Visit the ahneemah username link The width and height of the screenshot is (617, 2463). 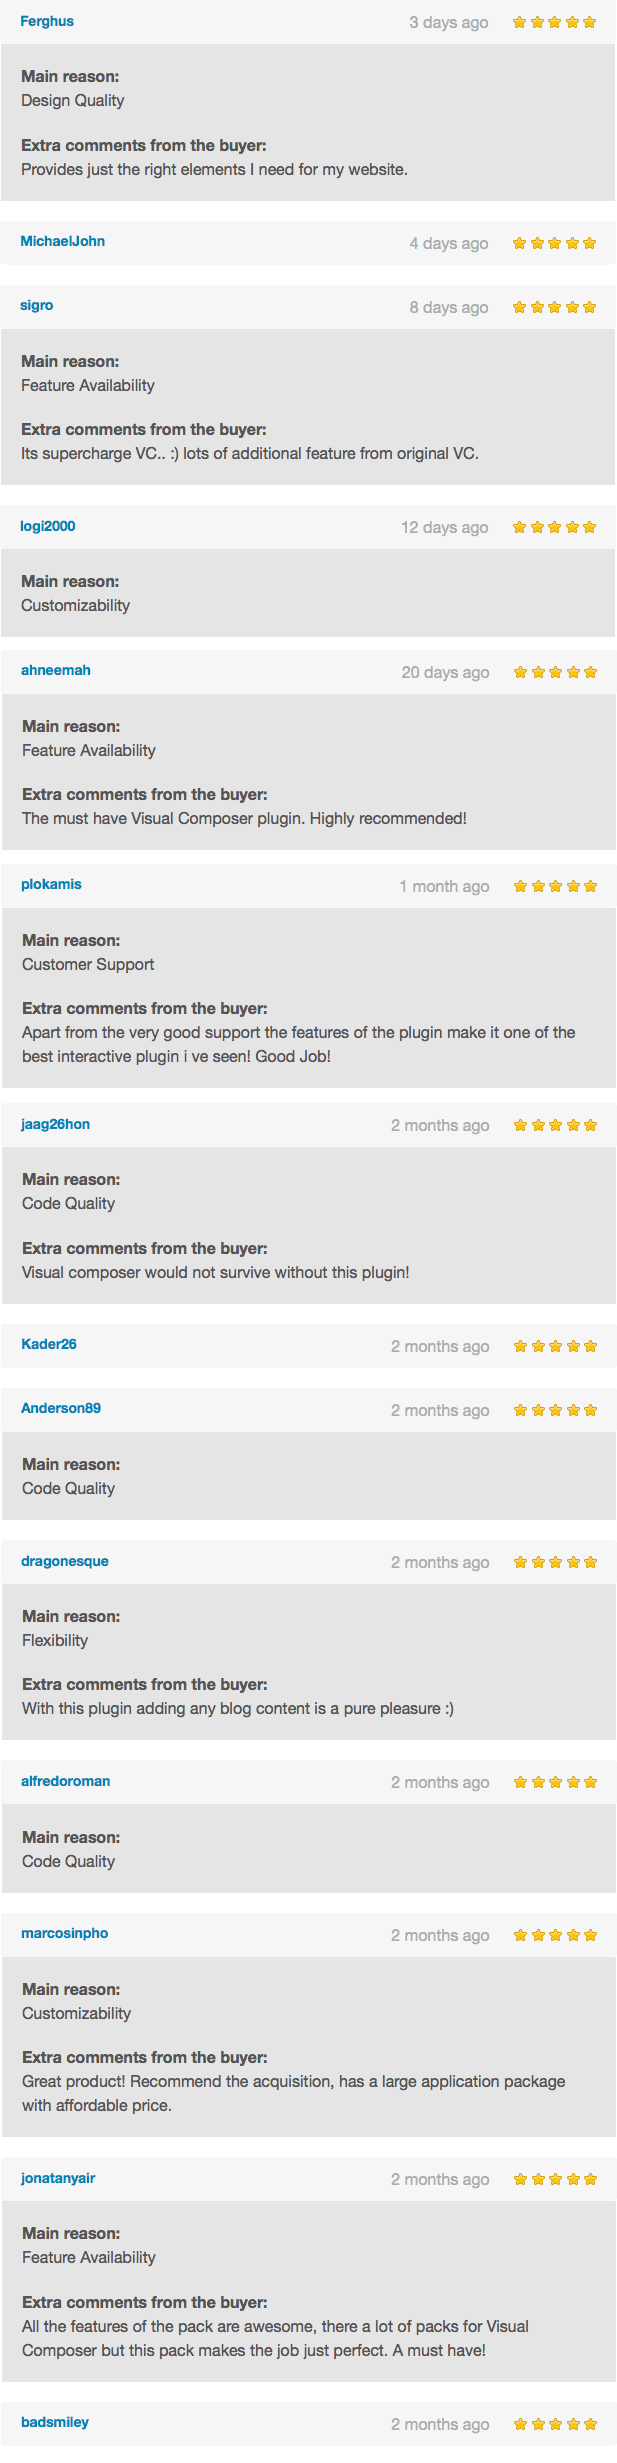(56, 670)
